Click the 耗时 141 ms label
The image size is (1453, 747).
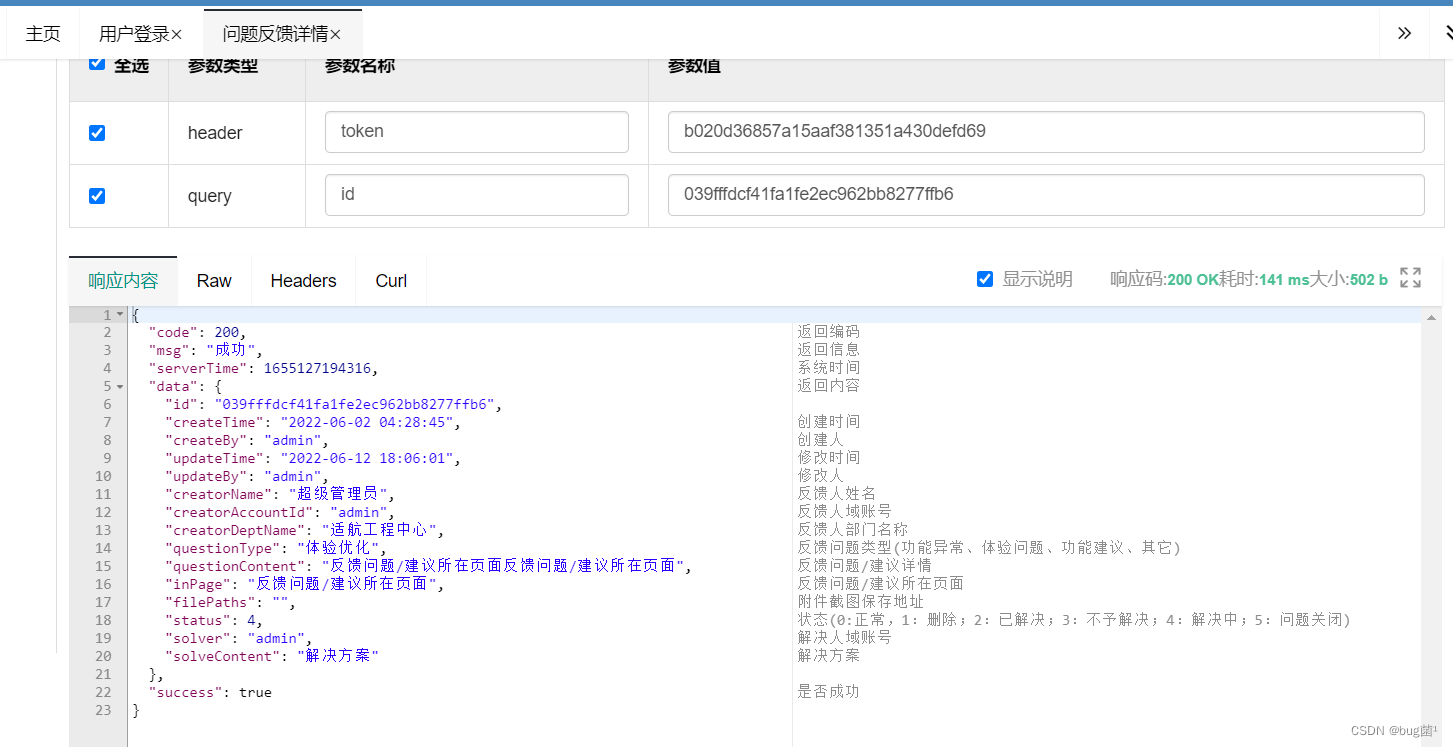pos(1264,280)
